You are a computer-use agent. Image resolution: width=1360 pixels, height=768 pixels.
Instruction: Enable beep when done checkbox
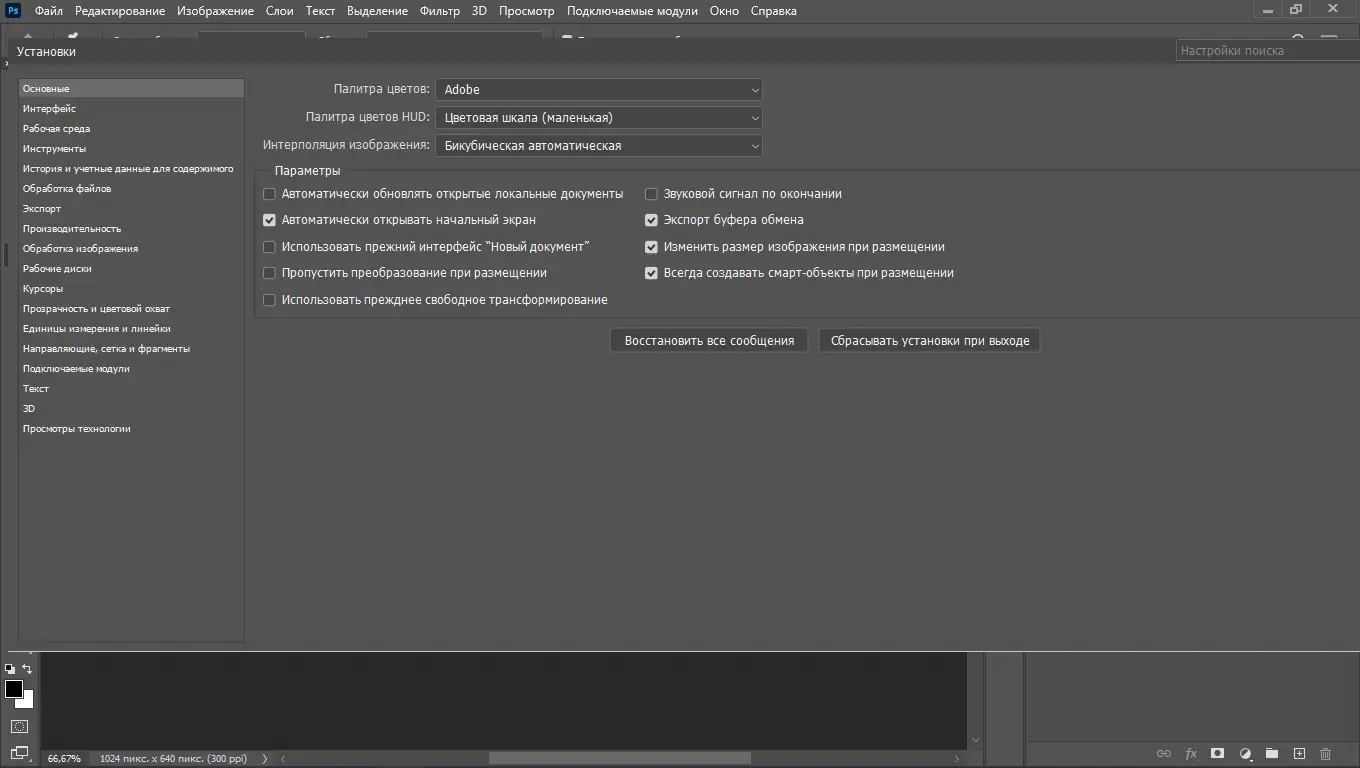tap(651, 194)
